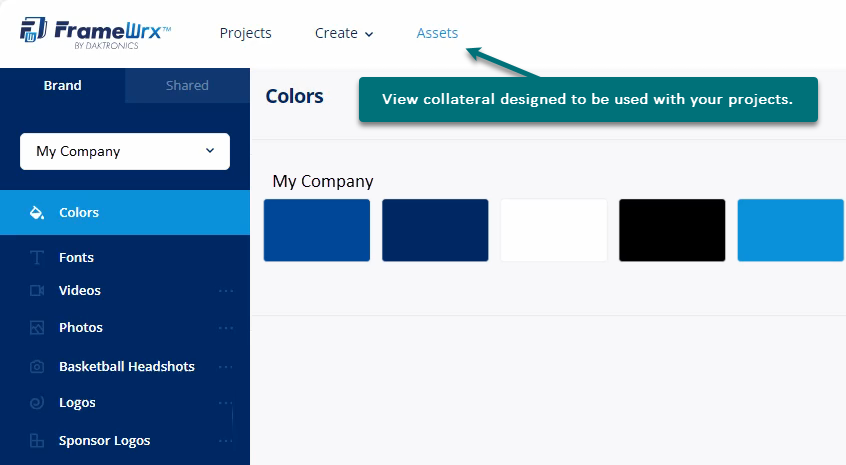Open the Assets page link
The height and width of the screenshot is (465, 846).
point(437,33)
